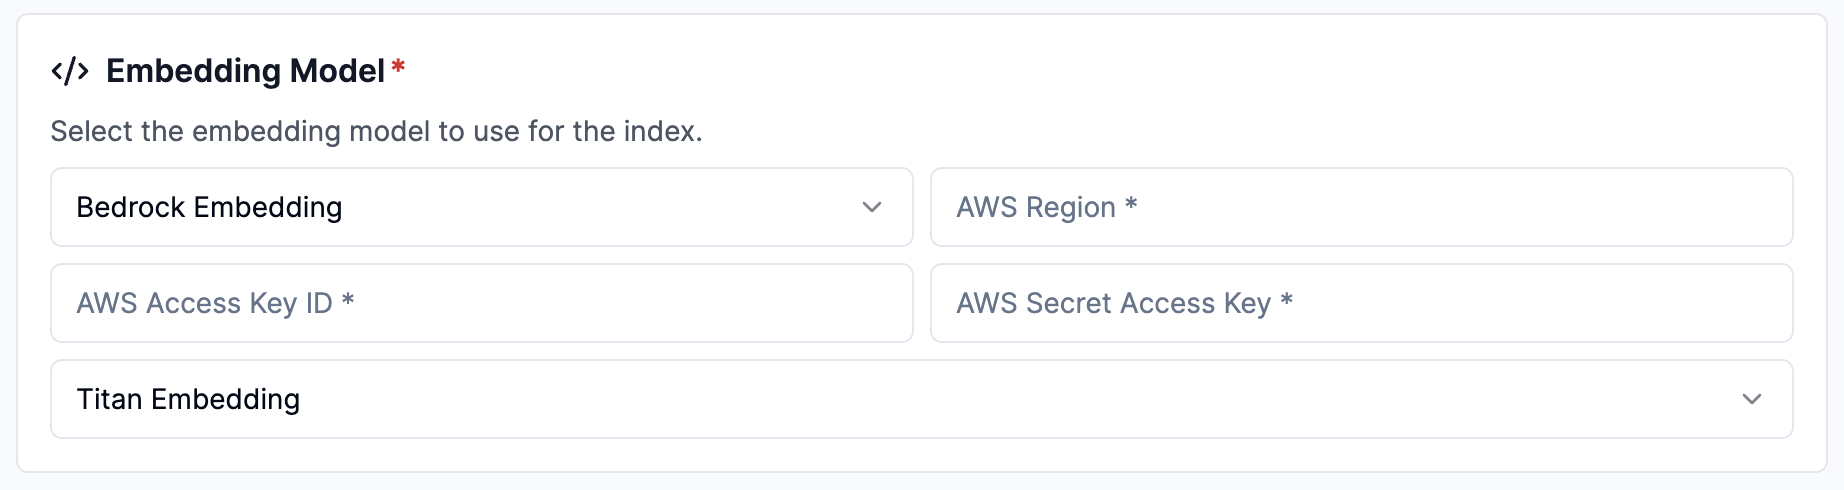1844x490 pixels.
Task: Click the Embedding Model section heading
Action: point(245,71)
